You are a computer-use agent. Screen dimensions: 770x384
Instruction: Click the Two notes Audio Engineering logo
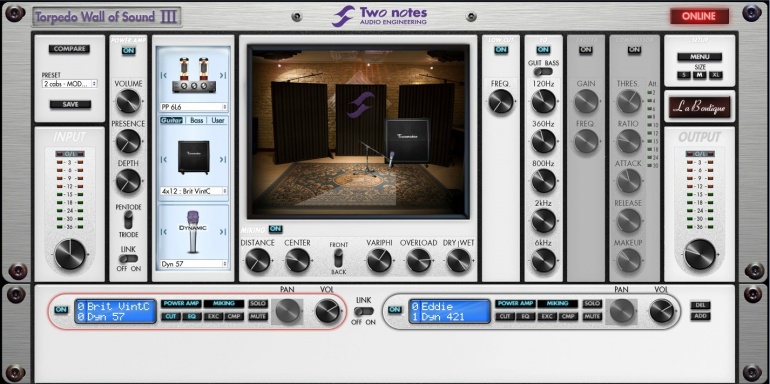pyautogui.click(x=380, y=16)
